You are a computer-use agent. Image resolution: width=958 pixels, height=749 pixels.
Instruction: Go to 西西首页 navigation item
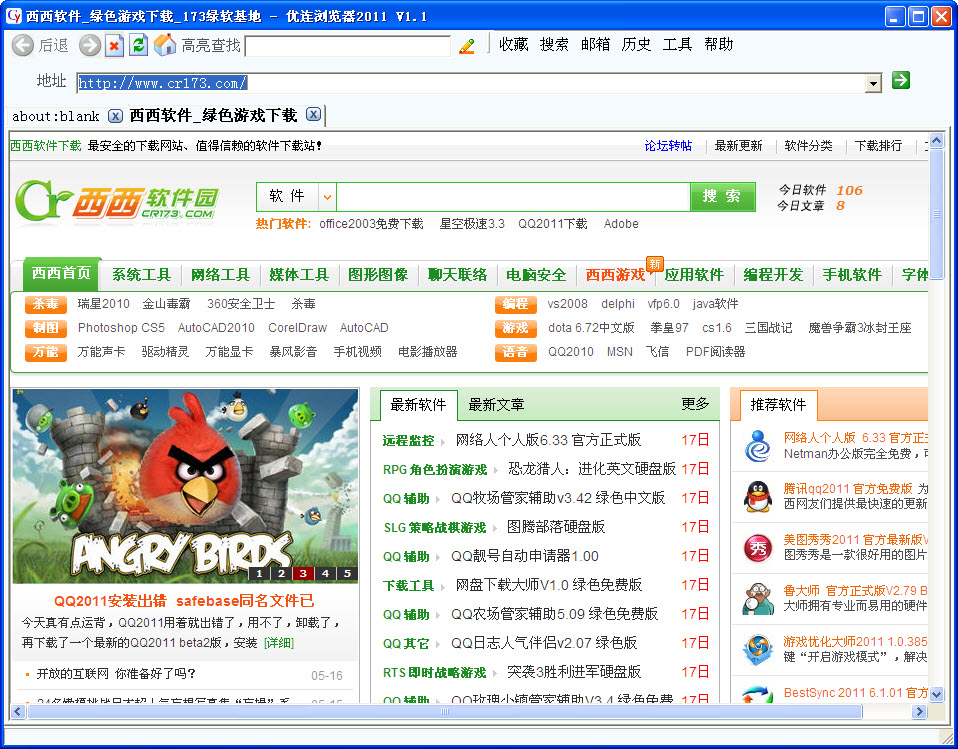click(x=61, y=273)
